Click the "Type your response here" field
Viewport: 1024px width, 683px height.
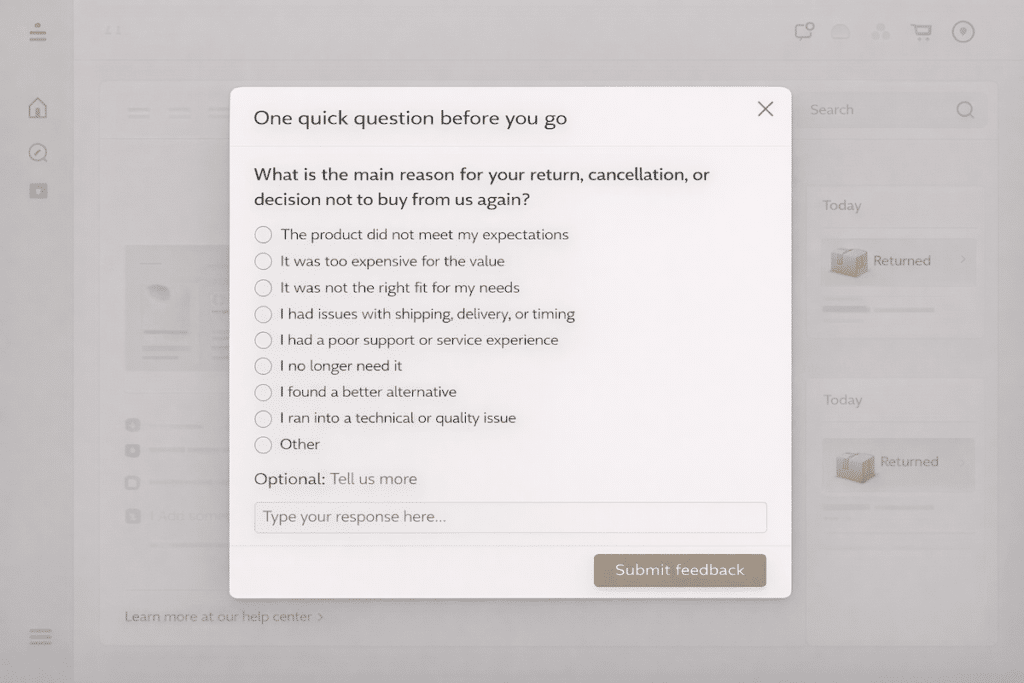pos(510,517)
